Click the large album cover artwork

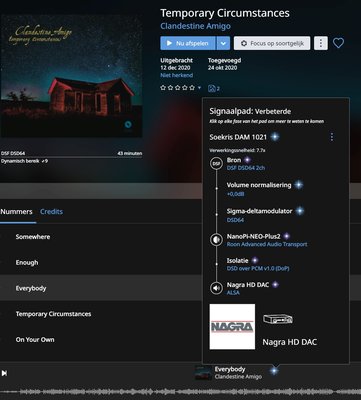71,76
